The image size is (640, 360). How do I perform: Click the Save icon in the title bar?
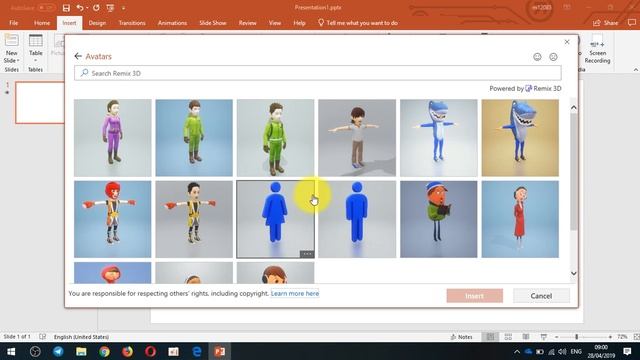click(66, 8)
